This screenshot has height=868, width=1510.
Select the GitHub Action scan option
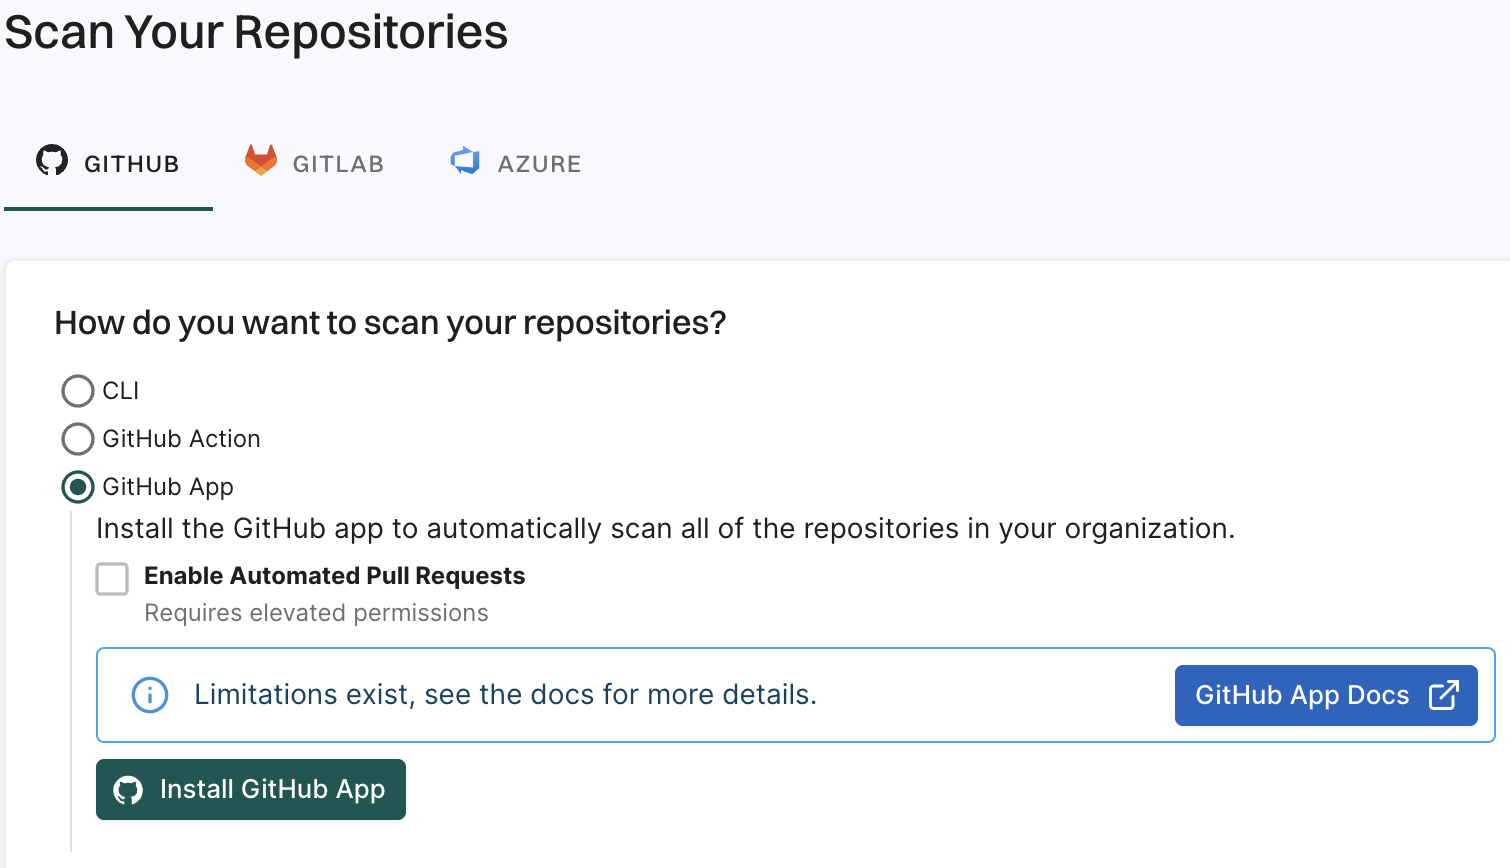click(x=77, y=439)
